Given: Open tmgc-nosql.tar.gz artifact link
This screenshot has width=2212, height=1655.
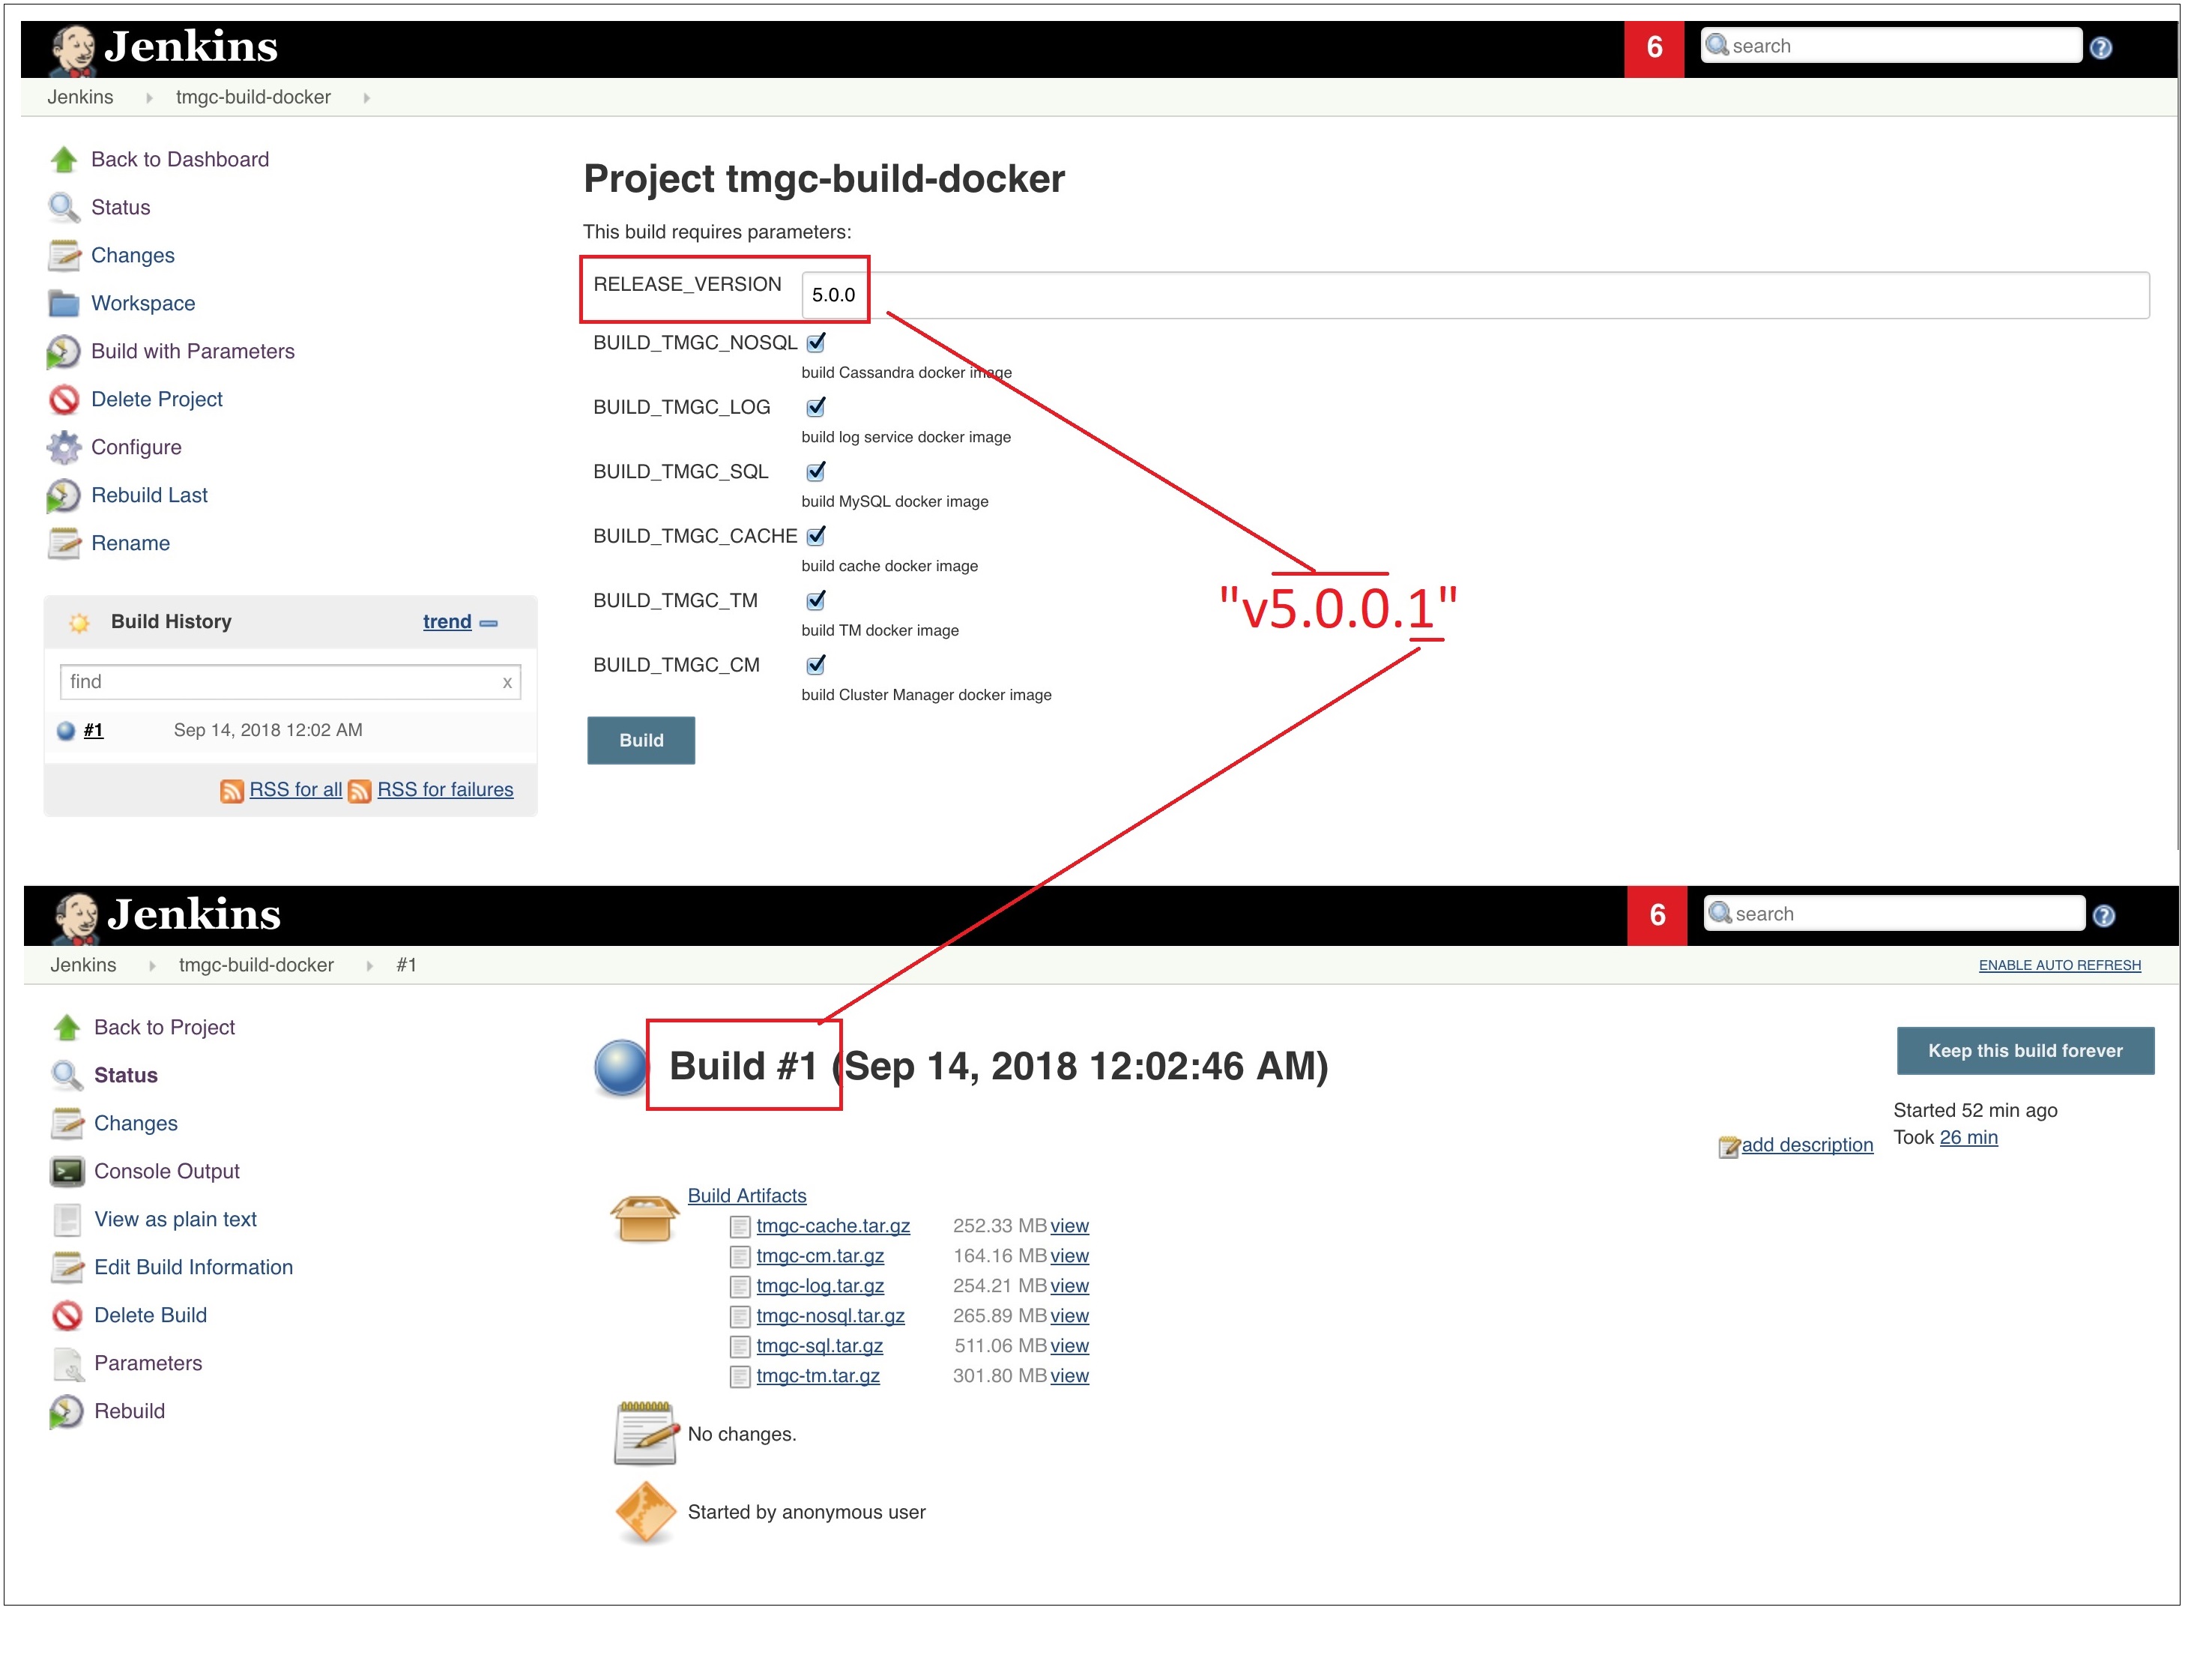Looking at the screenshot, I should (x=830, y=1317).
